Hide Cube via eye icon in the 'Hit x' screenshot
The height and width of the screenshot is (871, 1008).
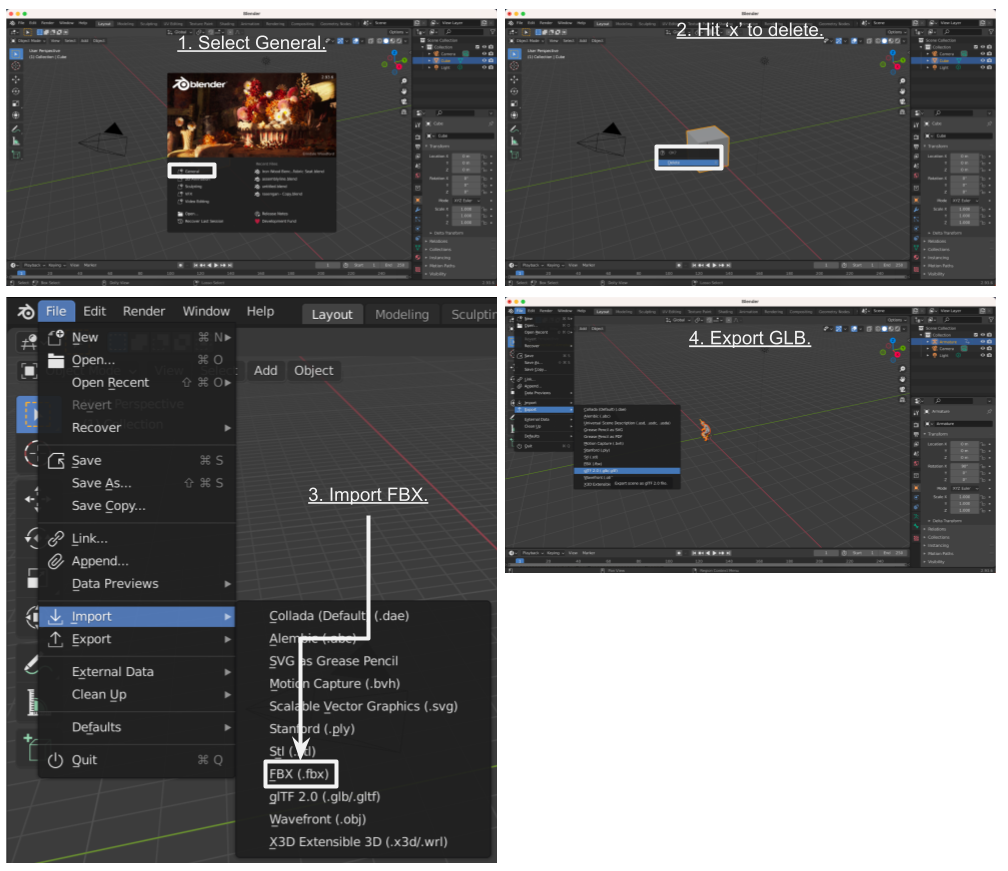point(984,60)
